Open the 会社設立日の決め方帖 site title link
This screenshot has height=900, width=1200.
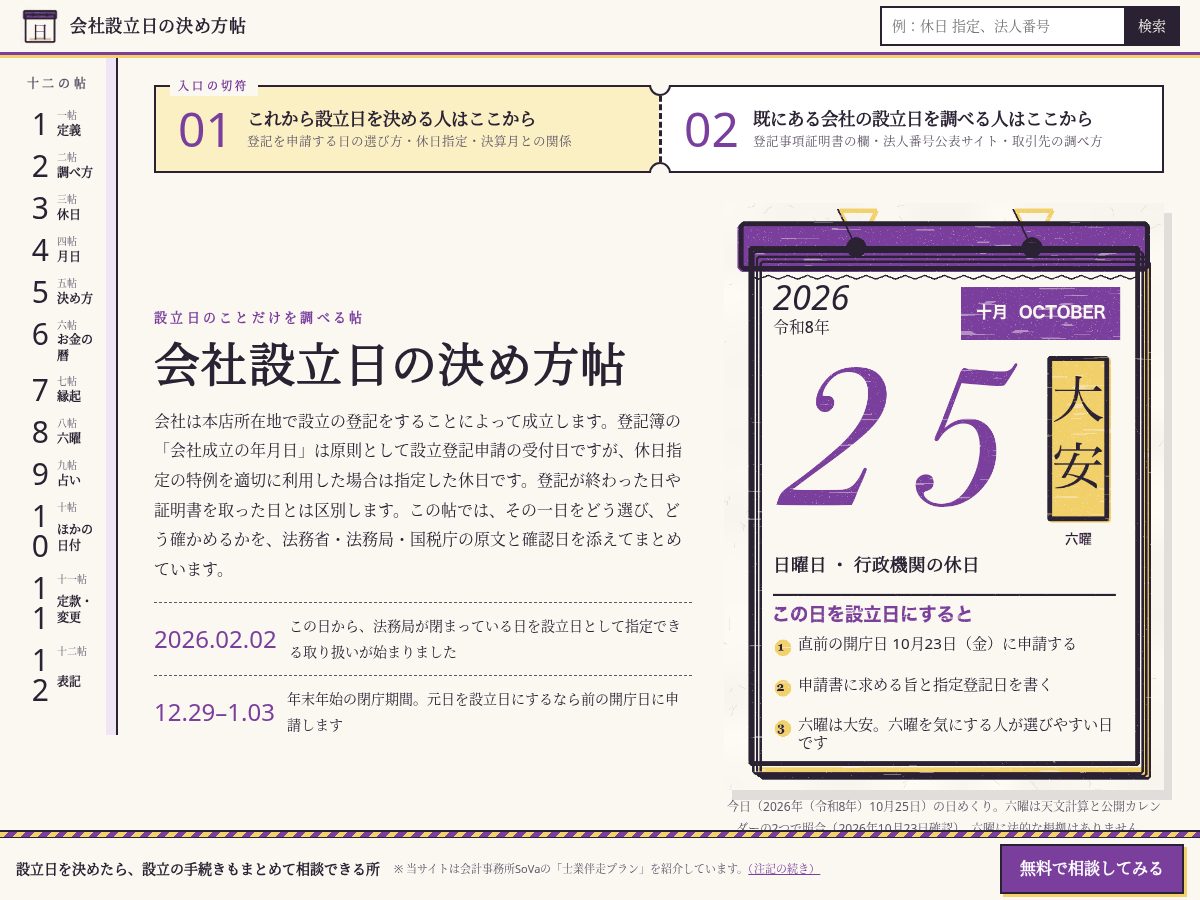(x=157, y=26)
